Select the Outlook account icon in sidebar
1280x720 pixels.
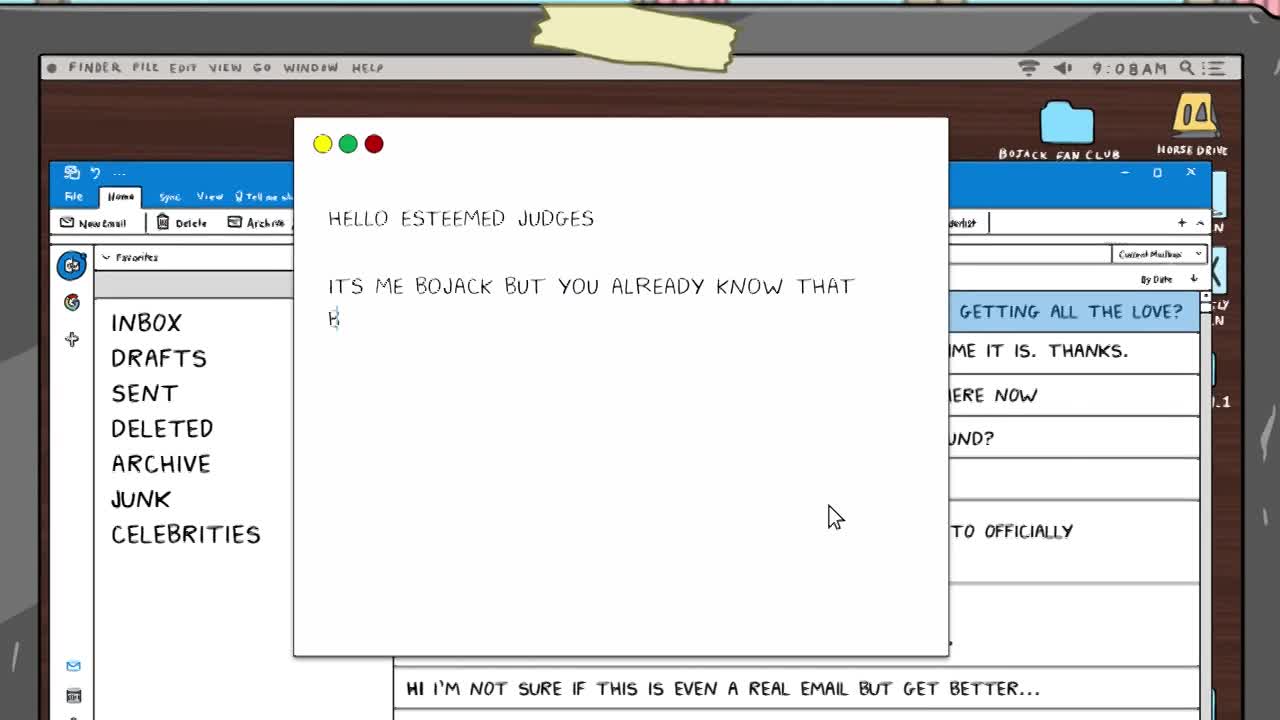[71, 265]
